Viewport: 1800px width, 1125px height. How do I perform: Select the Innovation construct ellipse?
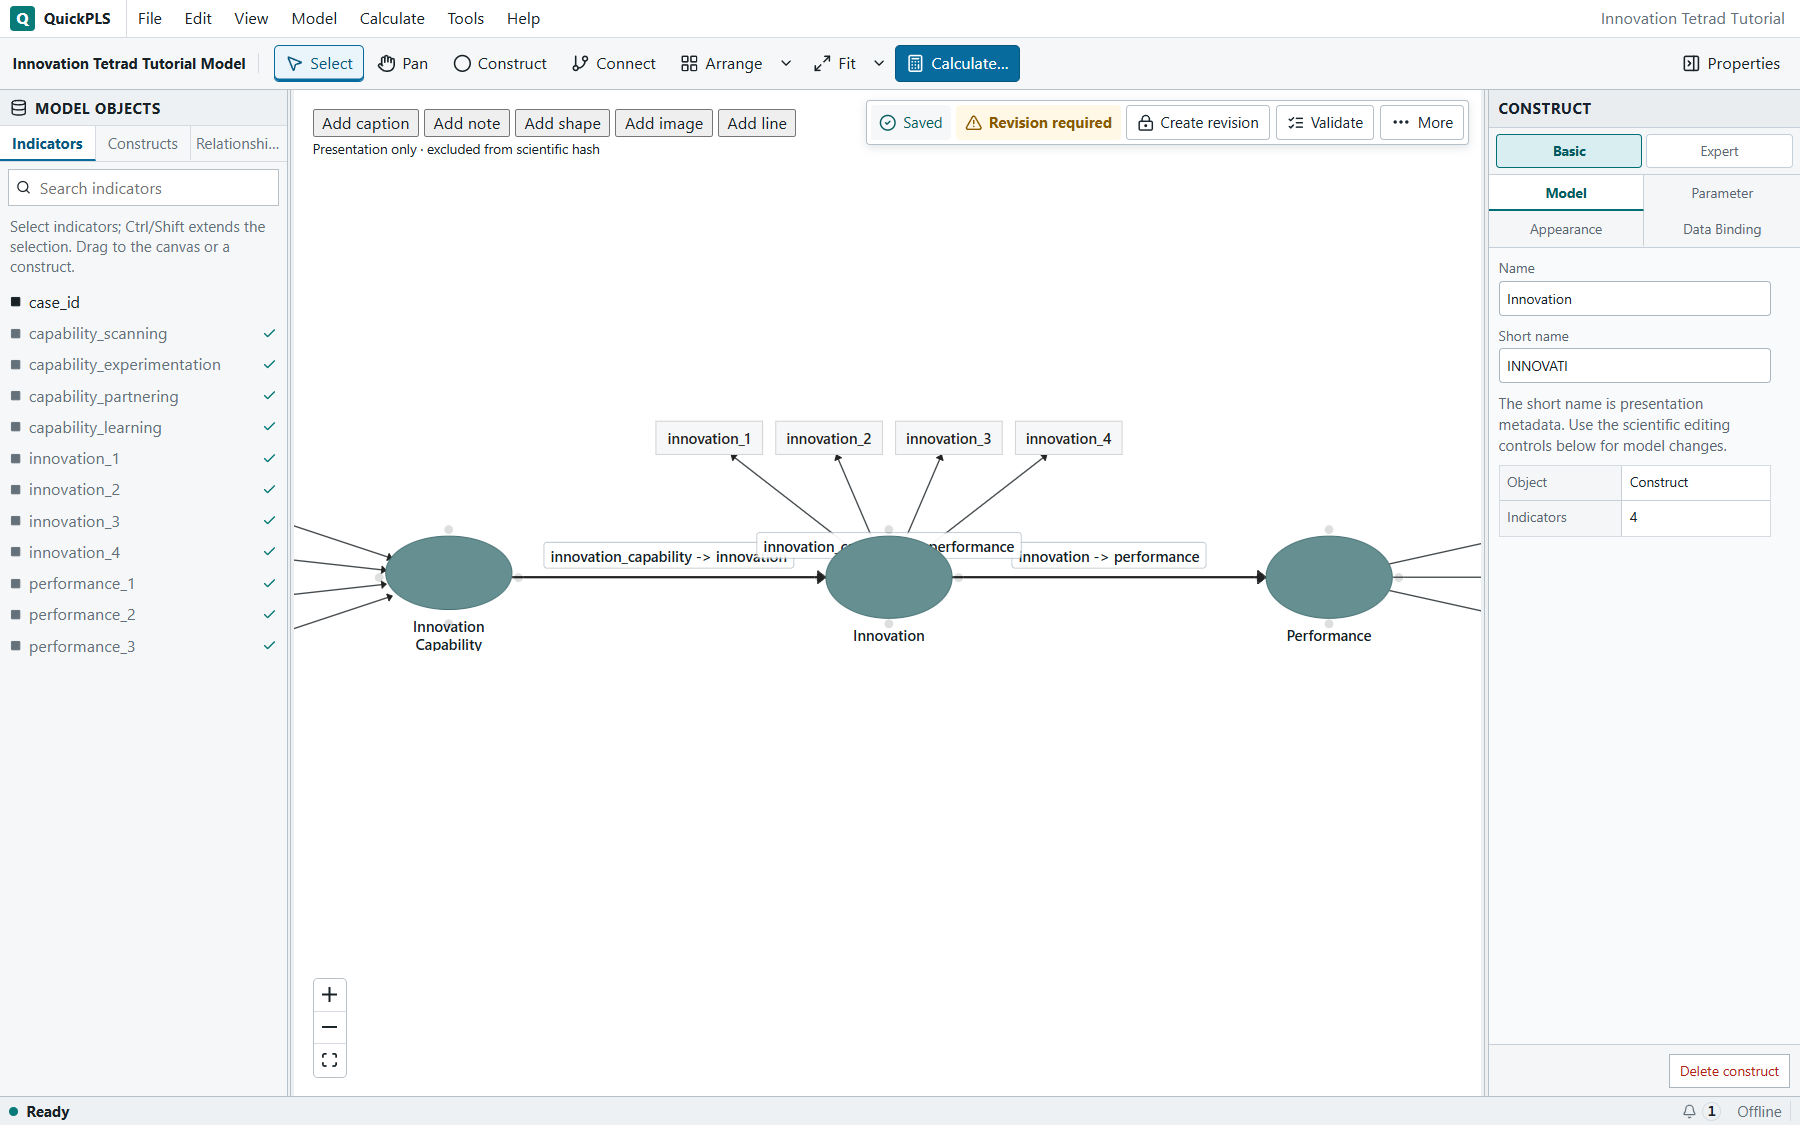click(889, 577)
